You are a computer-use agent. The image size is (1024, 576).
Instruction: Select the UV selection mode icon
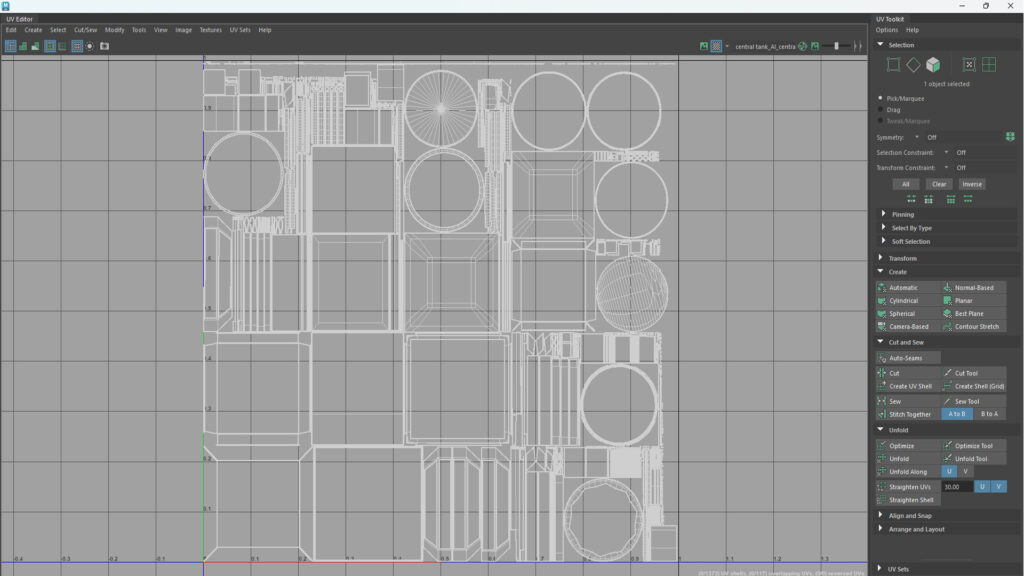pyautogui.click(x=893, y=65)
